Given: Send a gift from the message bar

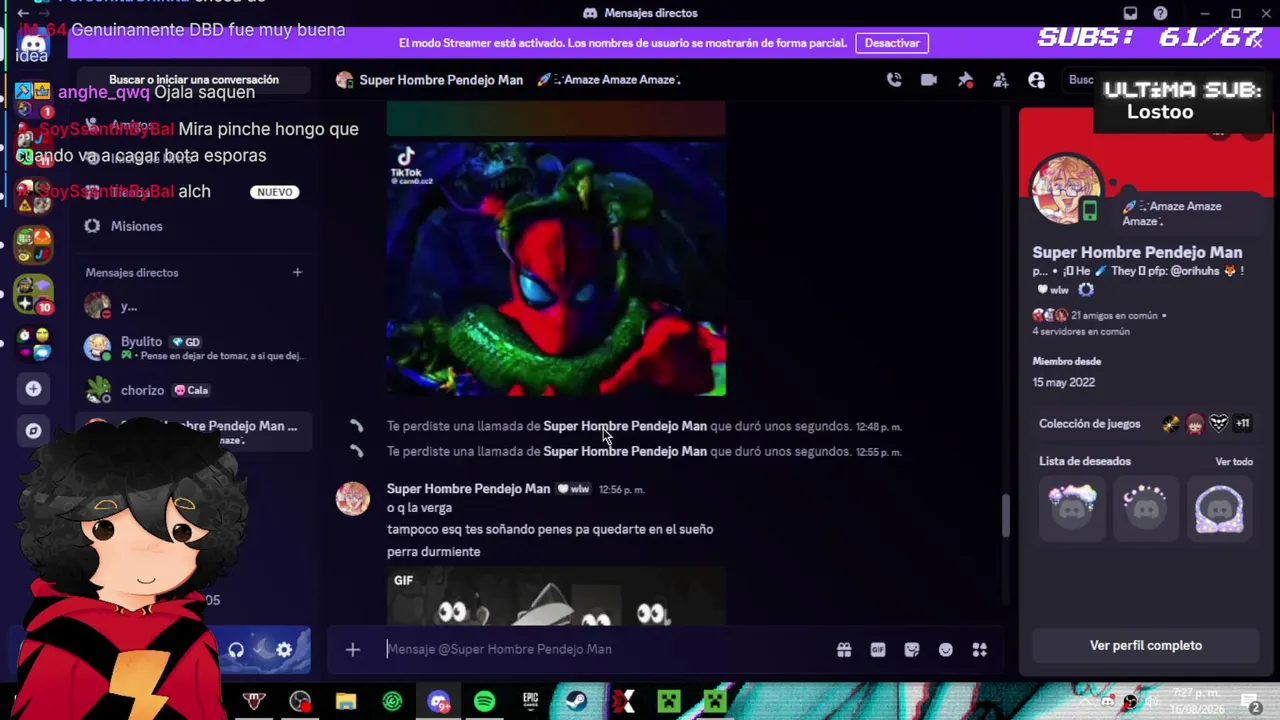Looking at the screenshot, I should 844,650.
